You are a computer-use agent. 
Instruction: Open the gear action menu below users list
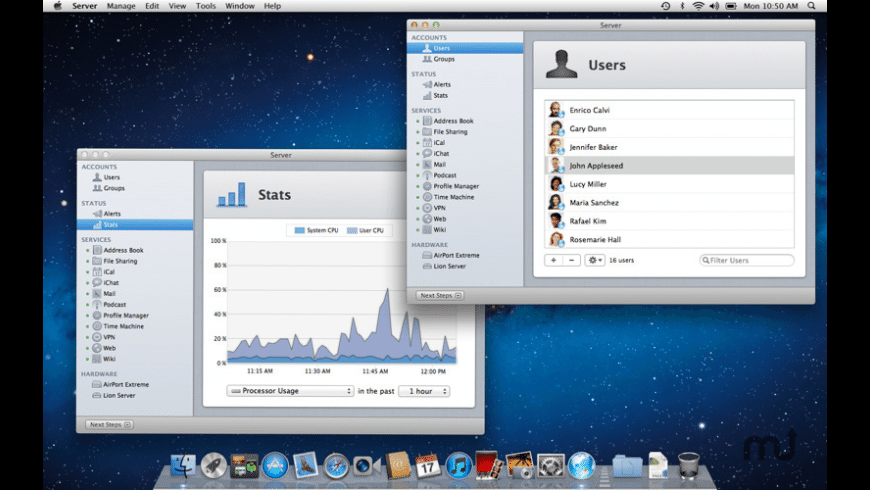tap(594, 260)
